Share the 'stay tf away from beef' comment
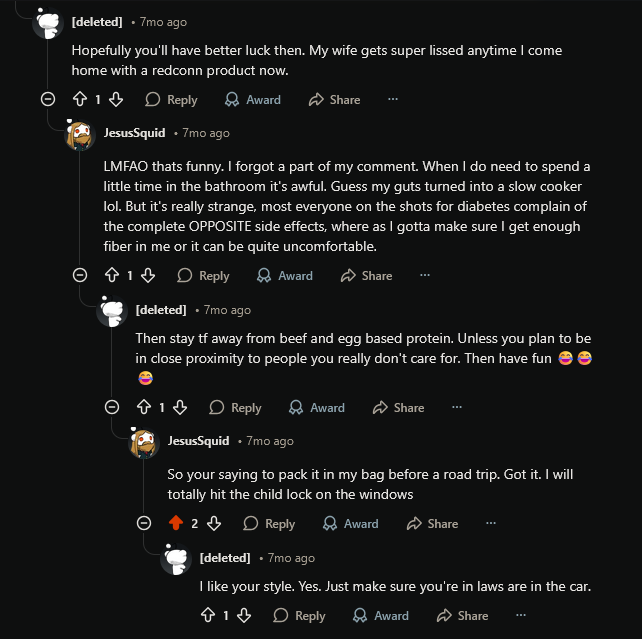Viewport: 642px width, 639px height. pos(398,407)
